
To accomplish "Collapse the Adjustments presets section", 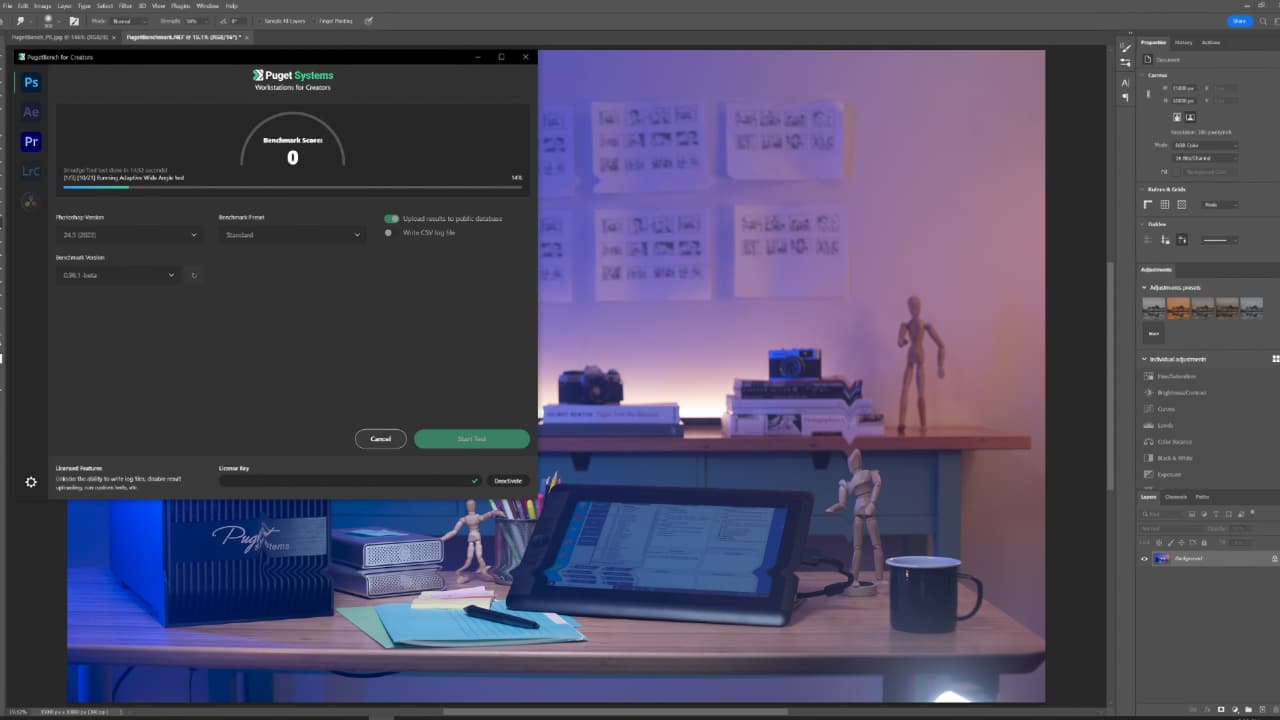I will click(x=1145, y=288).
